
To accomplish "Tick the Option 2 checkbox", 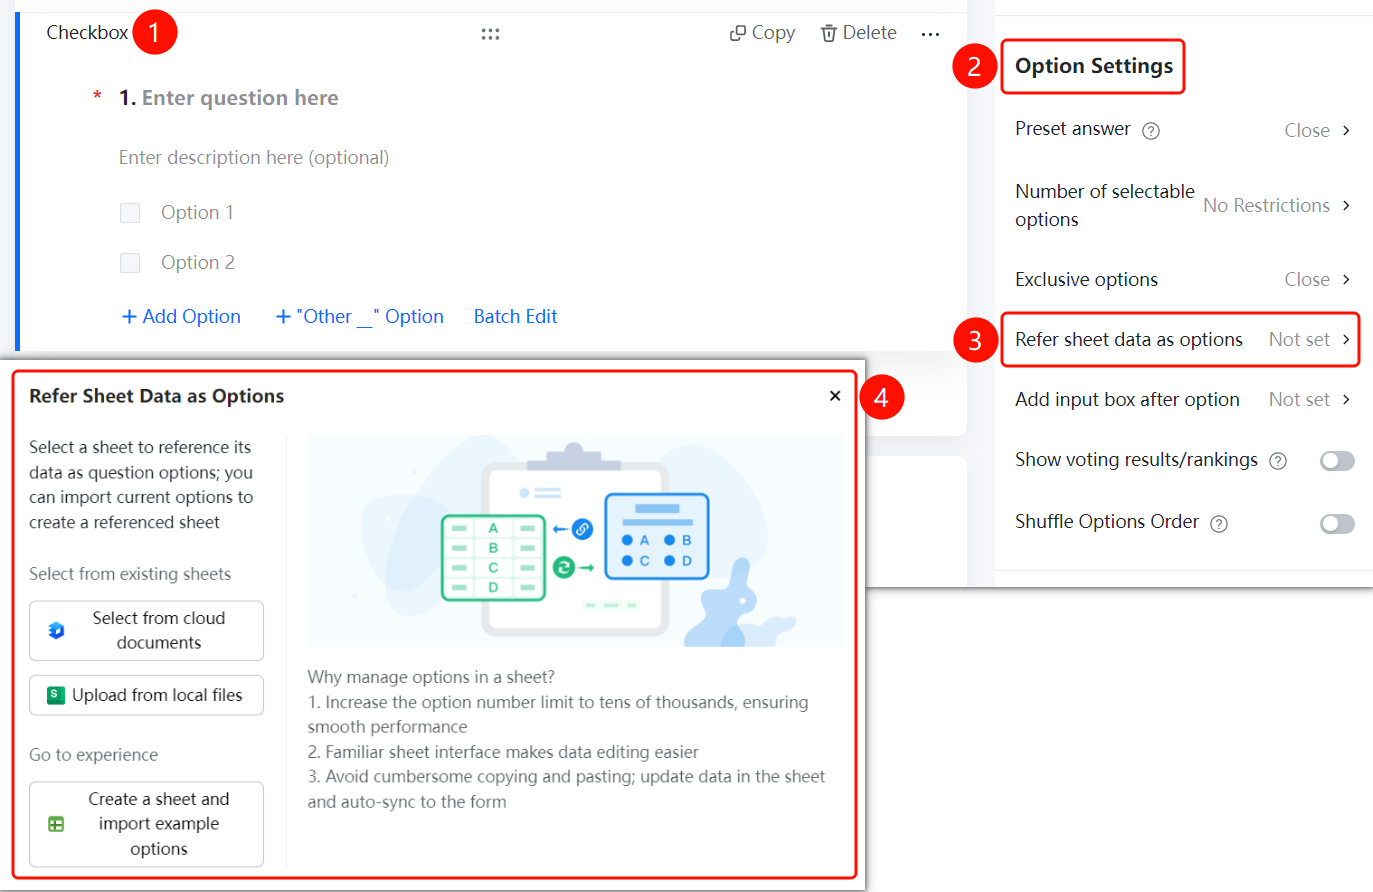I will (130, 263).
